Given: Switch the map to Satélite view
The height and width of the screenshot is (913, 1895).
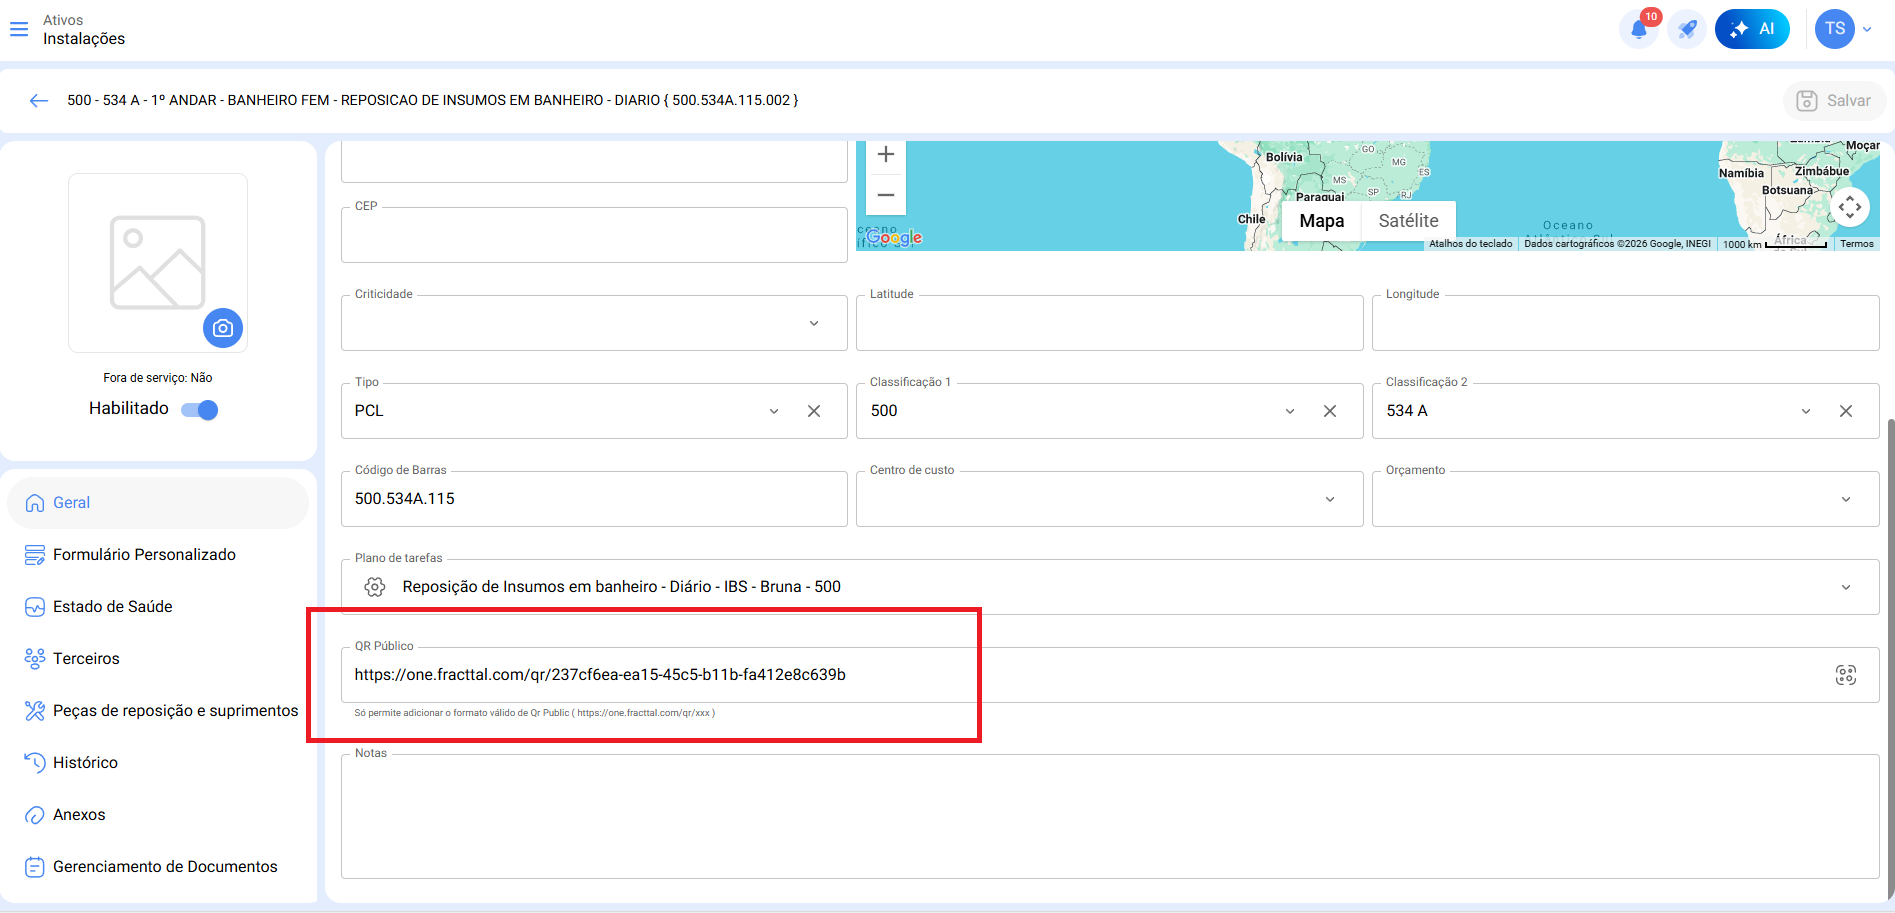Looking at the screenshot, I should tap(1407, 221).
